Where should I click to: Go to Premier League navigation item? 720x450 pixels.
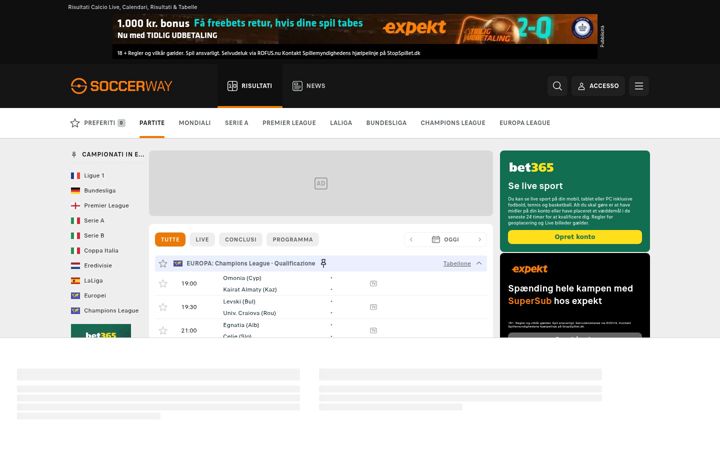[x=289, y=123]
